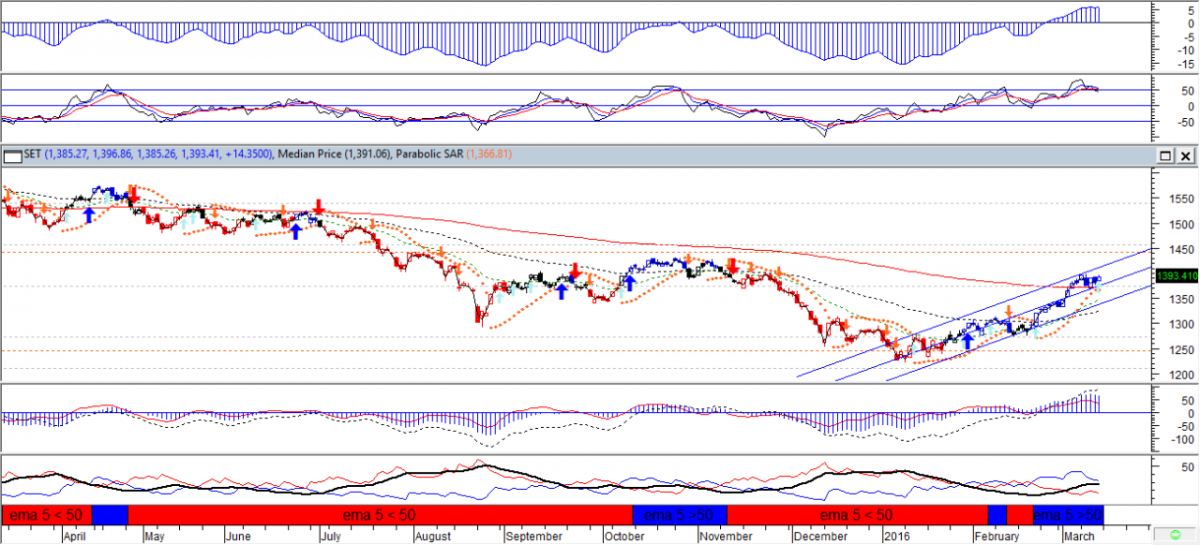
Task: Click the August label on the date axis
Action: tap(432, 536)
